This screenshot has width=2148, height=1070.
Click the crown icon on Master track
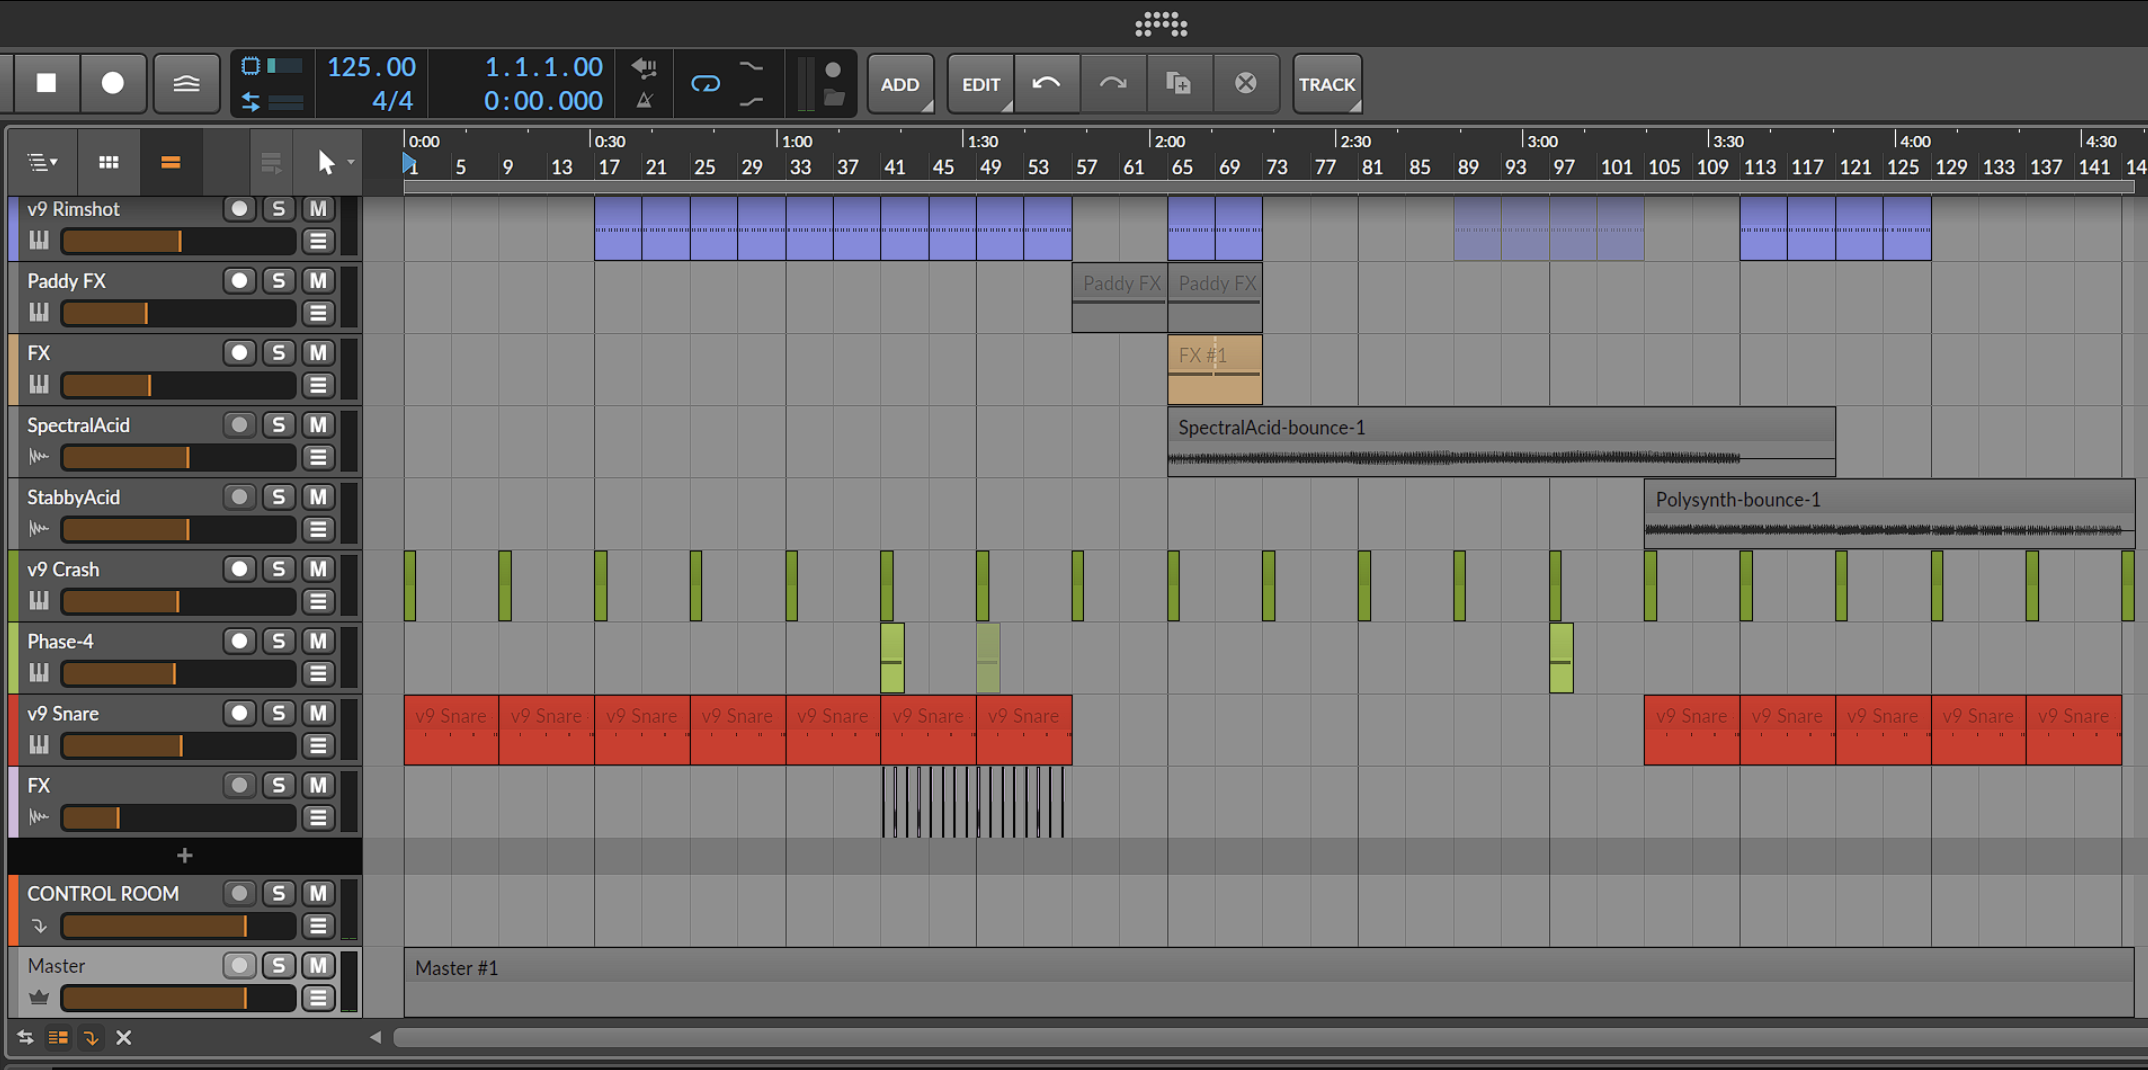(x=39, y=997)
